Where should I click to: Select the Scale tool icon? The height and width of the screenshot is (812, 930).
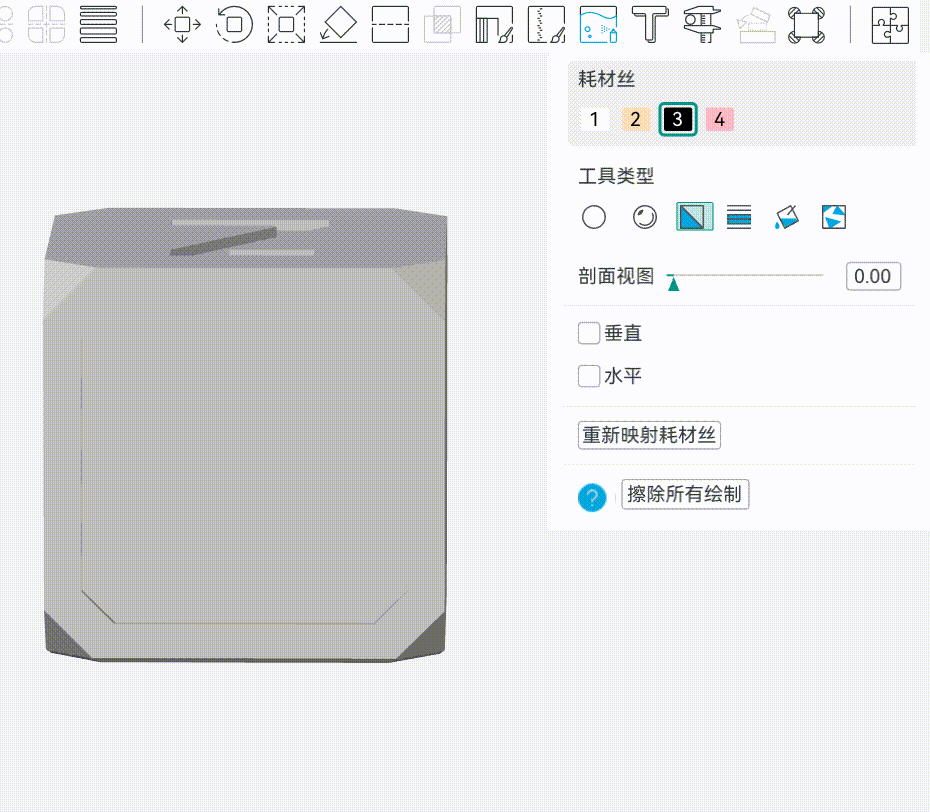tap(286, 24)
